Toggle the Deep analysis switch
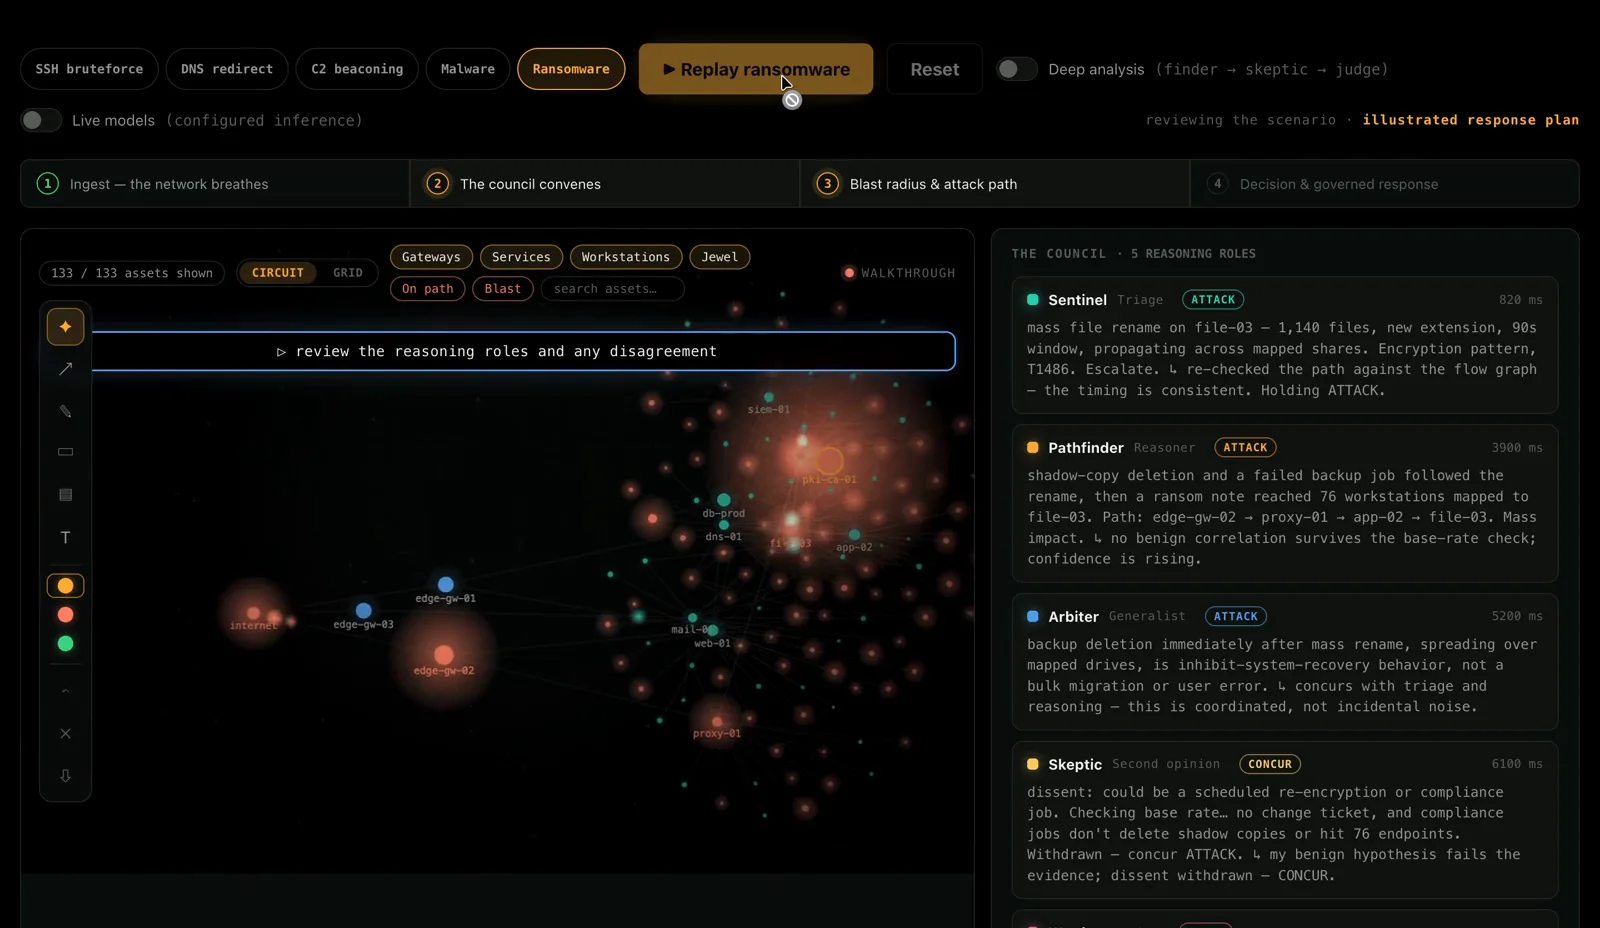 point(1016,69)
